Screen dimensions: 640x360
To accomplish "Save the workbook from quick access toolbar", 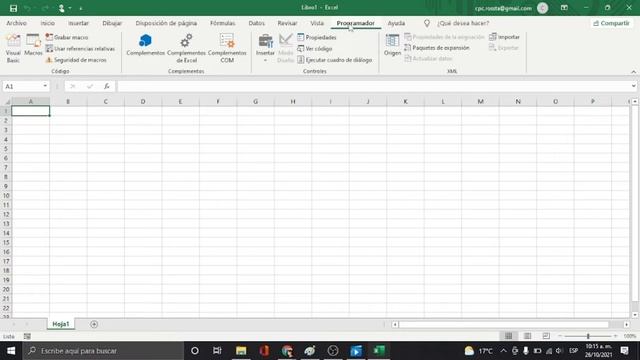I will (x=13, y=8).
